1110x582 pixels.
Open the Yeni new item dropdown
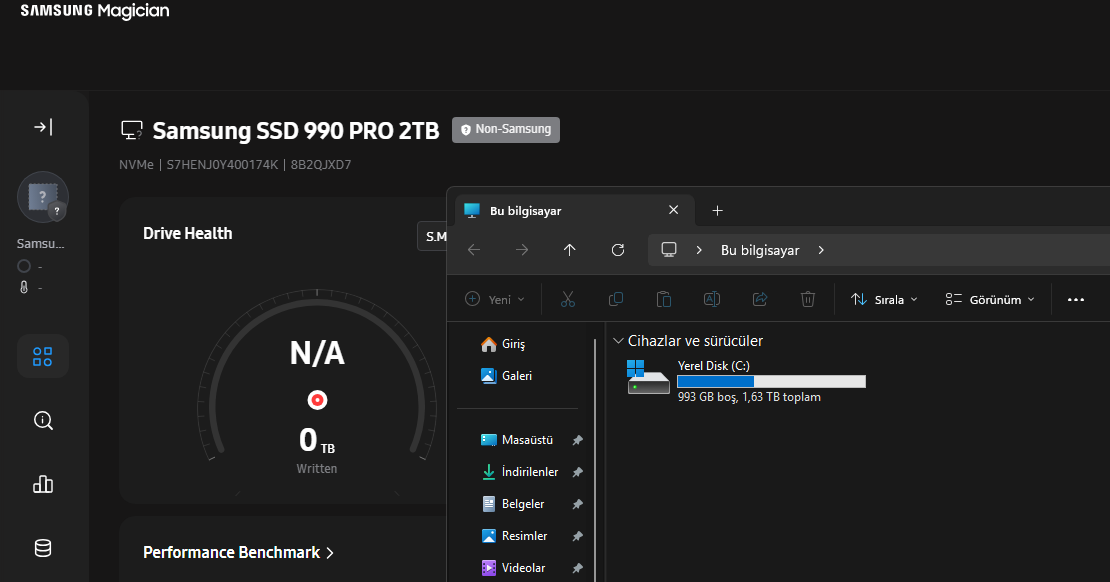coord(495,299)
